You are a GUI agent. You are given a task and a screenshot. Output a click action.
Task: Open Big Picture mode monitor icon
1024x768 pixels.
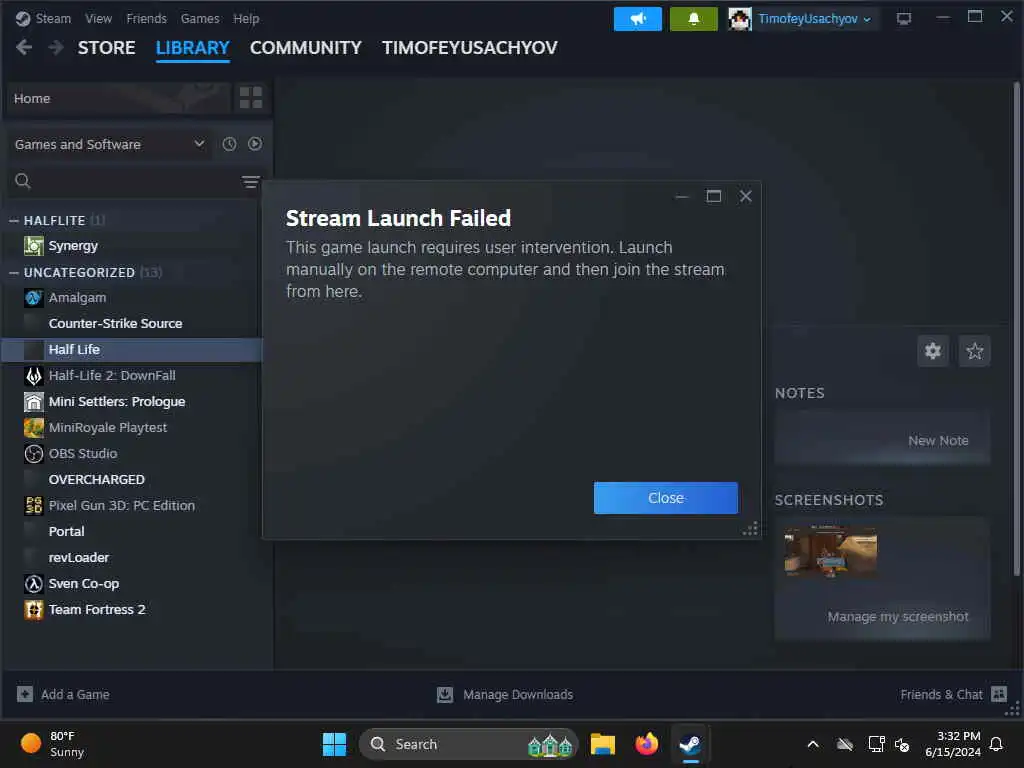[903, 19]
